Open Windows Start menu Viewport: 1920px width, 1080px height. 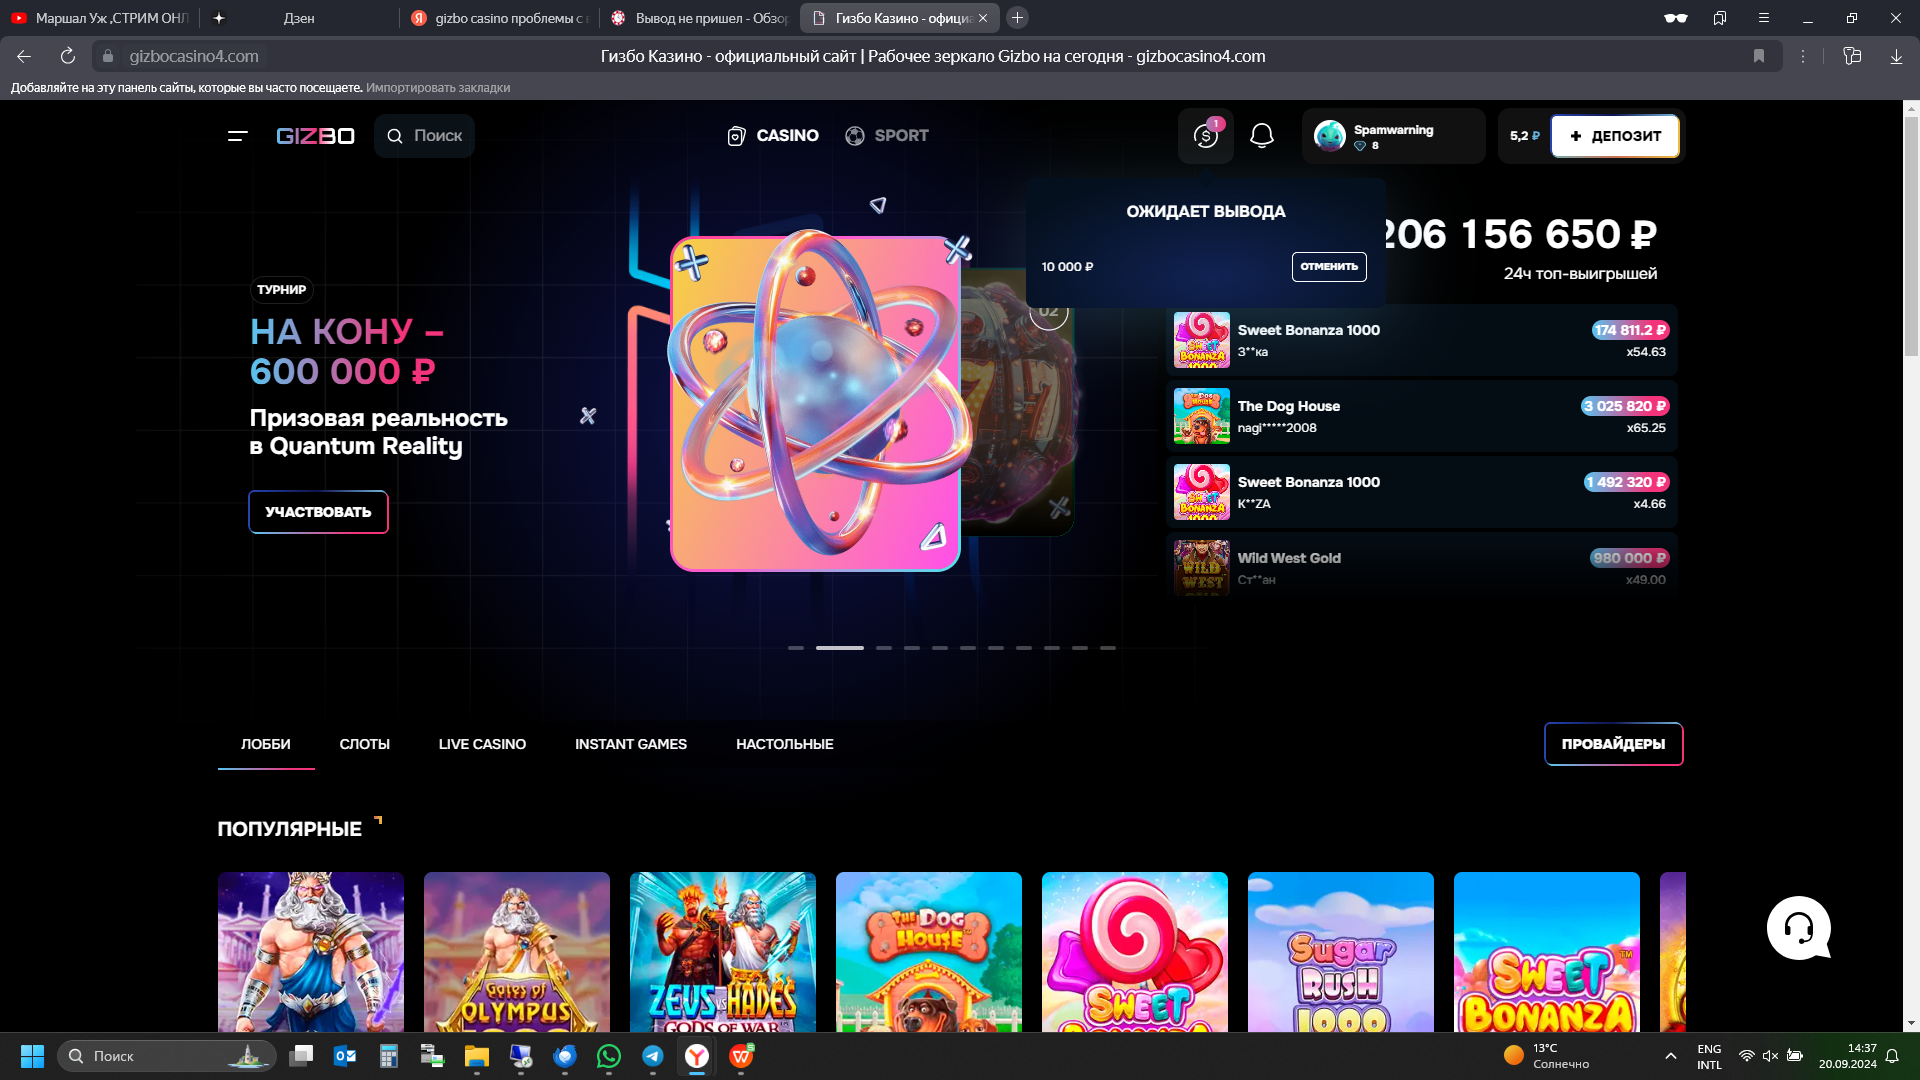click(x=32, y=1056)
